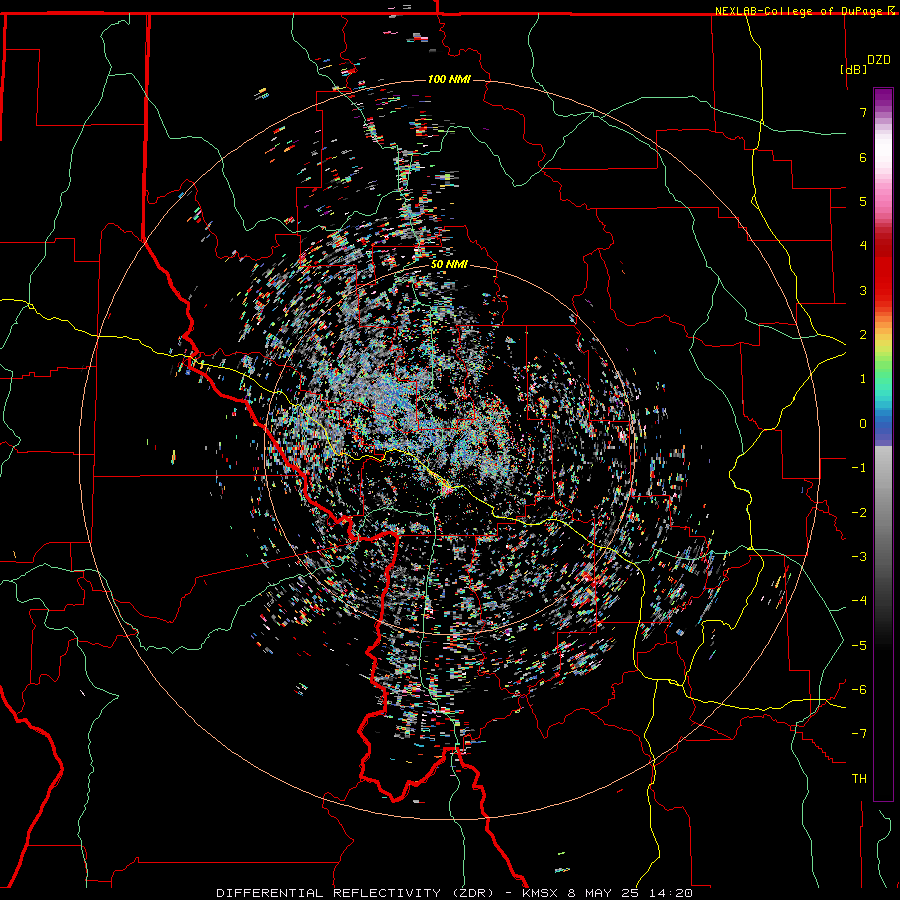Click the "[dB]" units label
Image resolution: width=900 pixels, height=900 pixels.
click(854, 69)
